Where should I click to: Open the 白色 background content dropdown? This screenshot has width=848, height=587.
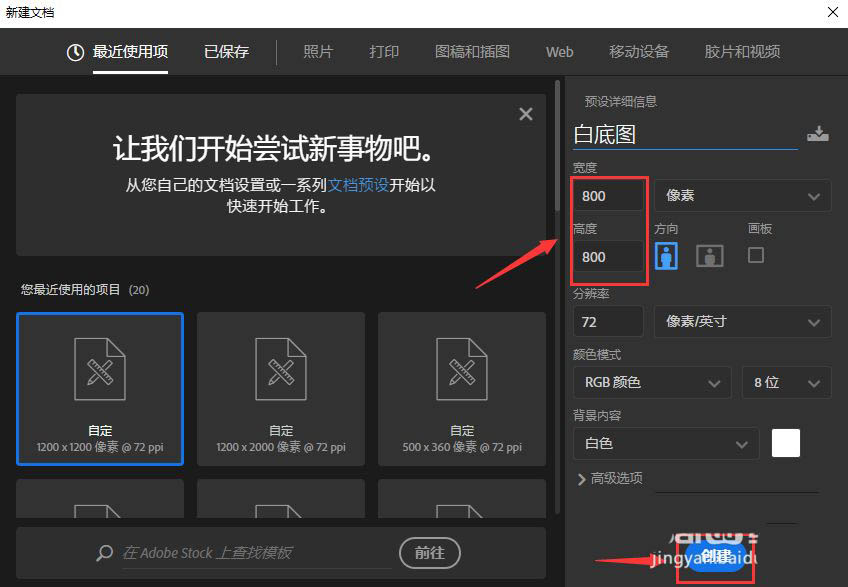tap(666, 444)
